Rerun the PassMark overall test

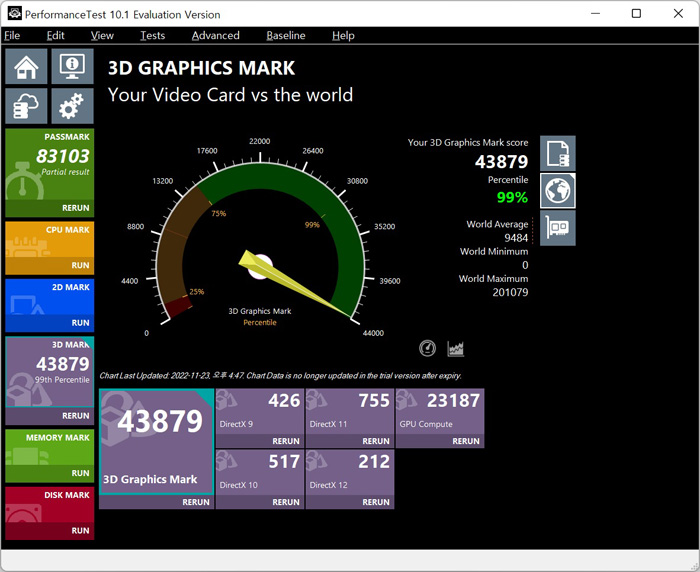[x=75, y=208]
